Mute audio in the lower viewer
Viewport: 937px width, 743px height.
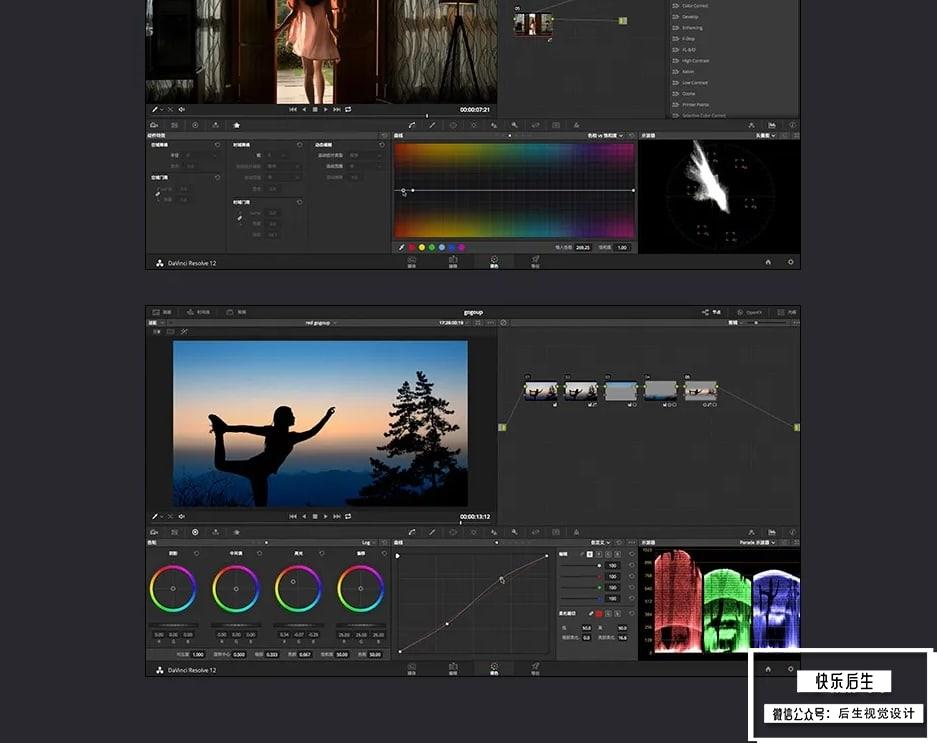pos(181,517)
